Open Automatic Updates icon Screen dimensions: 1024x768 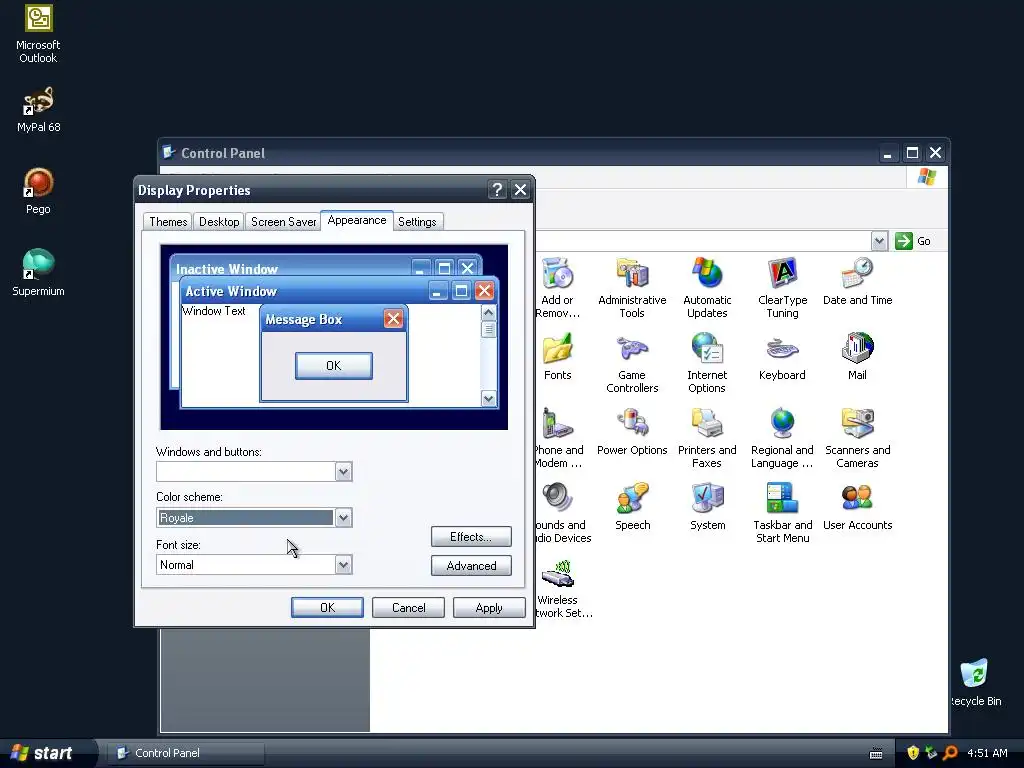[707, 287]
